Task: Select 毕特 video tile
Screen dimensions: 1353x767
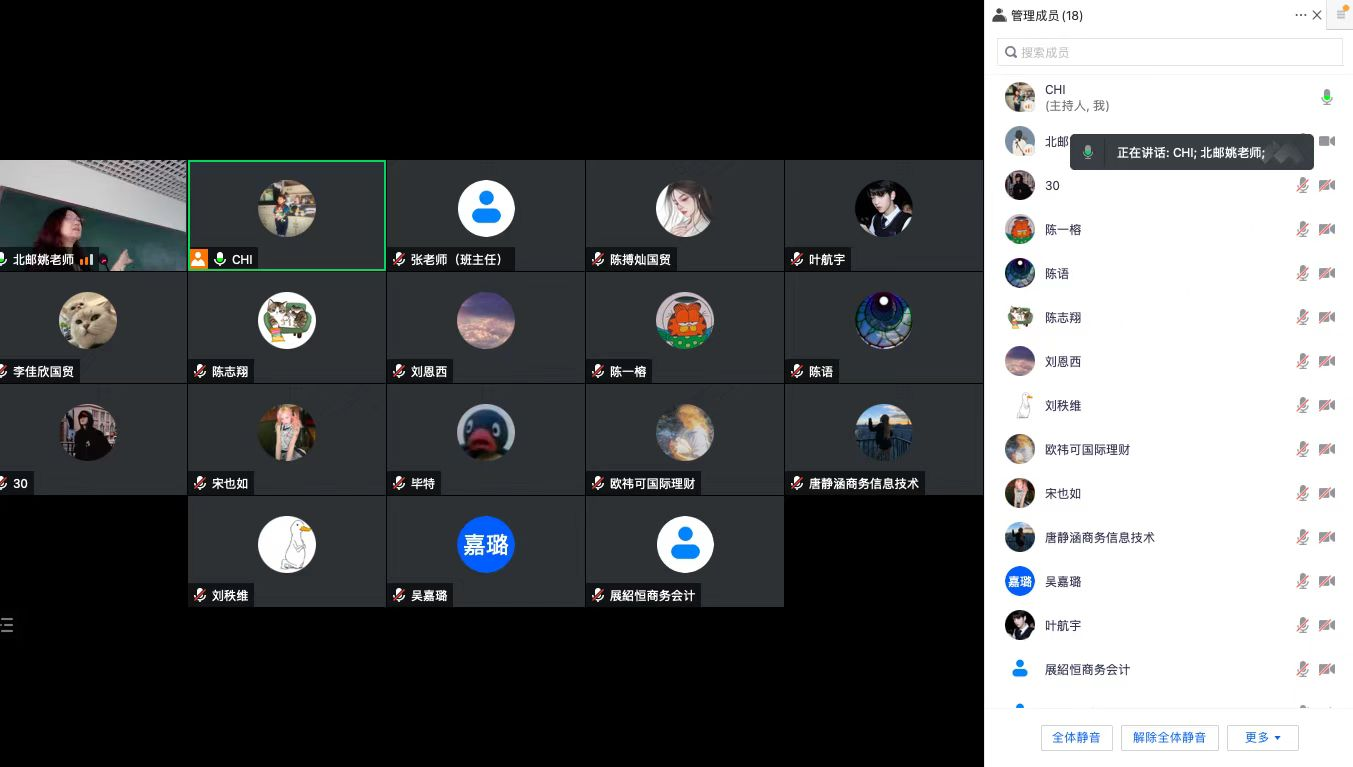Action: coord(486,439)
